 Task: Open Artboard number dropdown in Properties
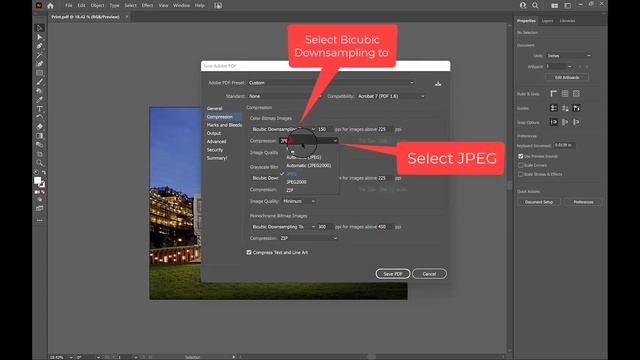point(569,67)
